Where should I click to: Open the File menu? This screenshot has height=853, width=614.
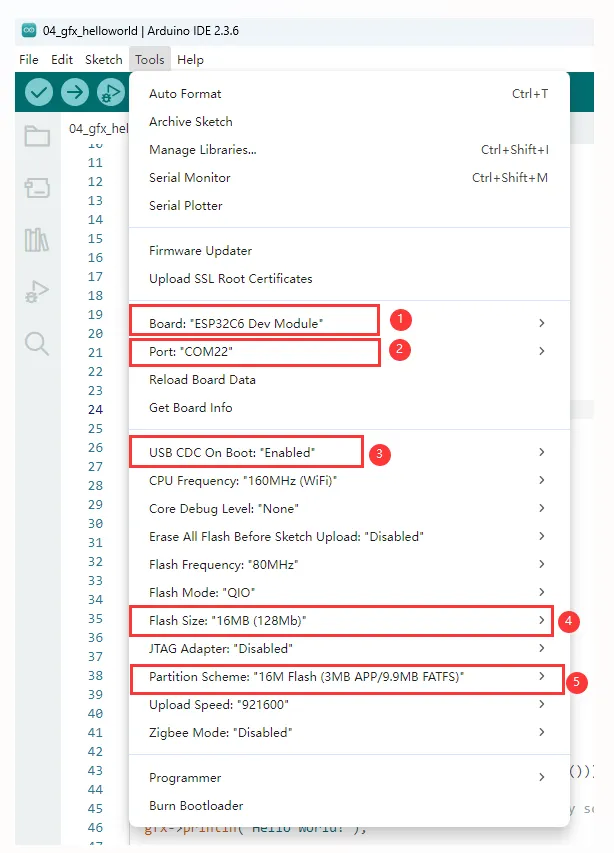point(29,60)
